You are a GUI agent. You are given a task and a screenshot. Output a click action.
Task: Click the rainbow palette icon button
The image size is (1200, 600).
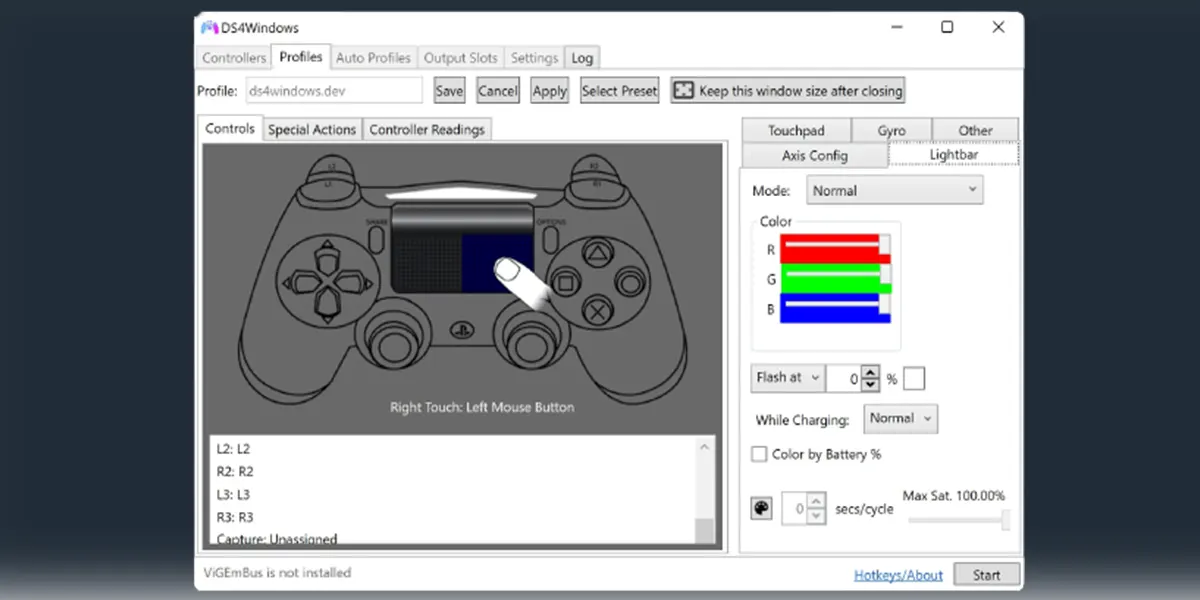tap(761, 509)
